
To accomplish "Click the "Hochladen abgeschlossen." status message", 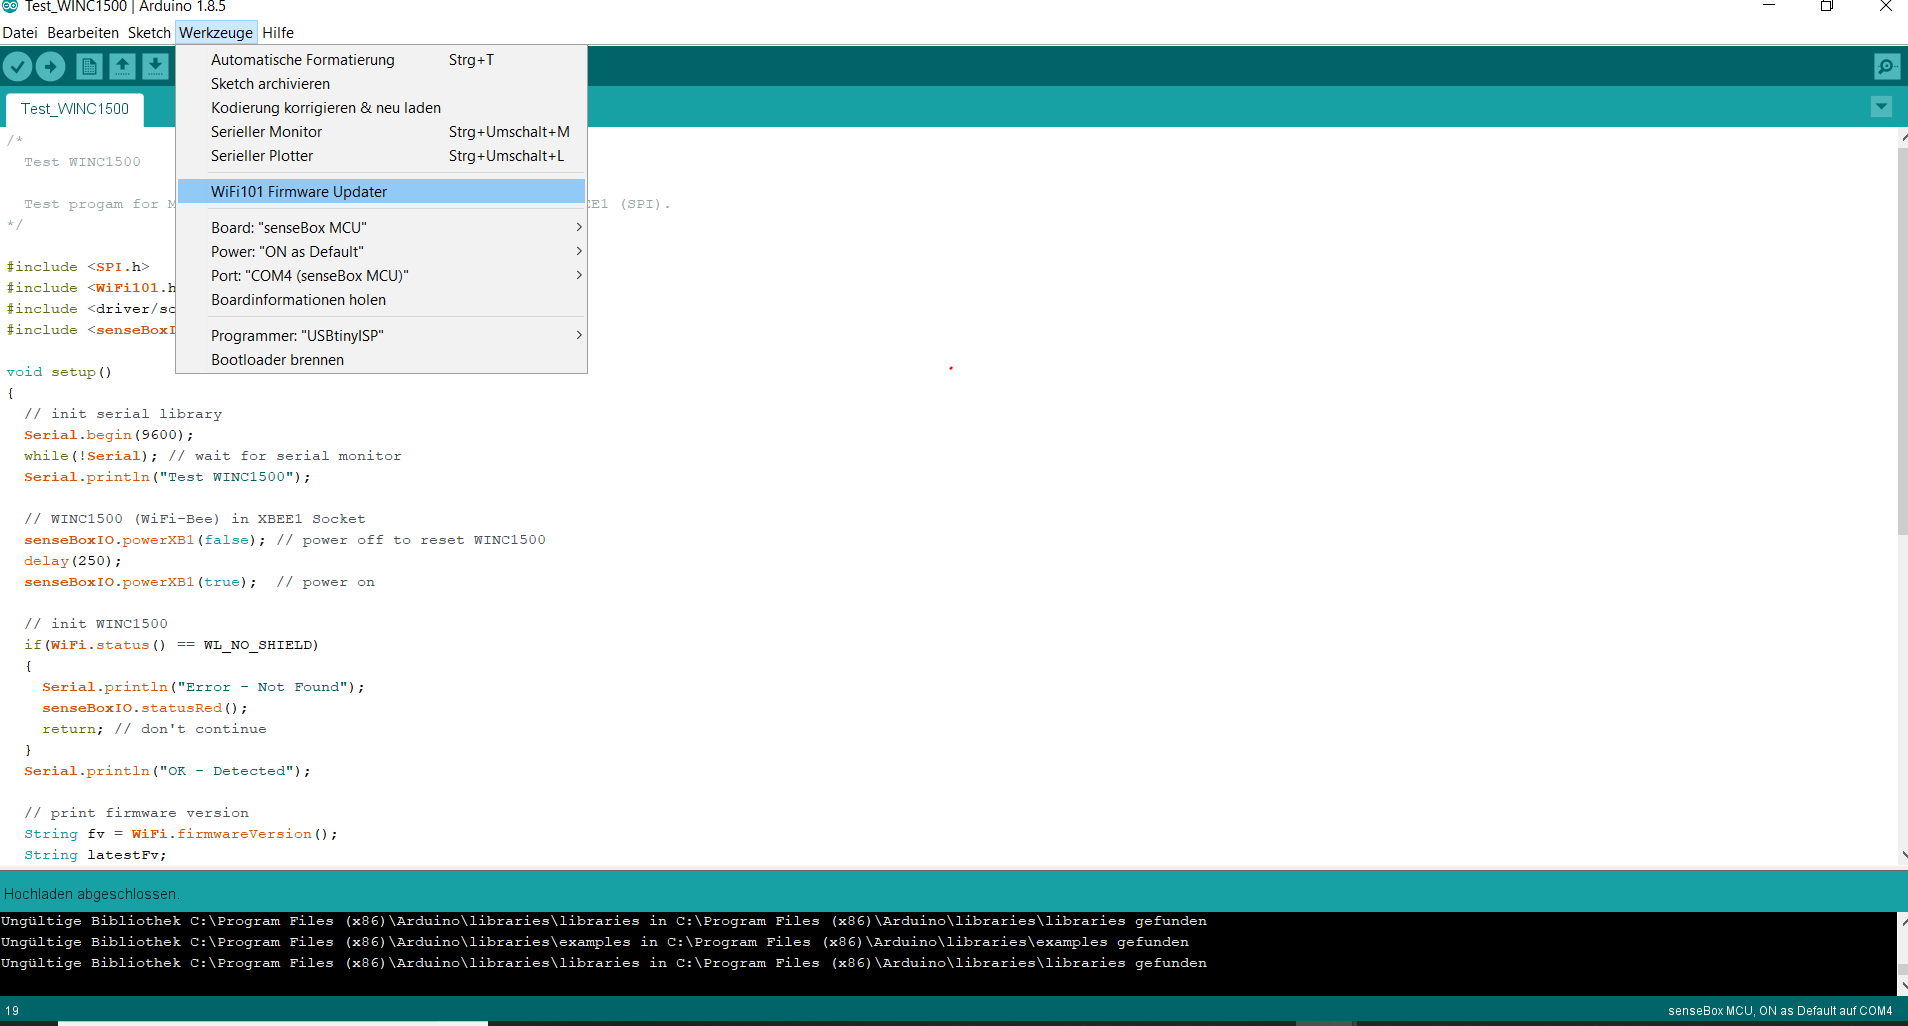I will tap(92, 894).
